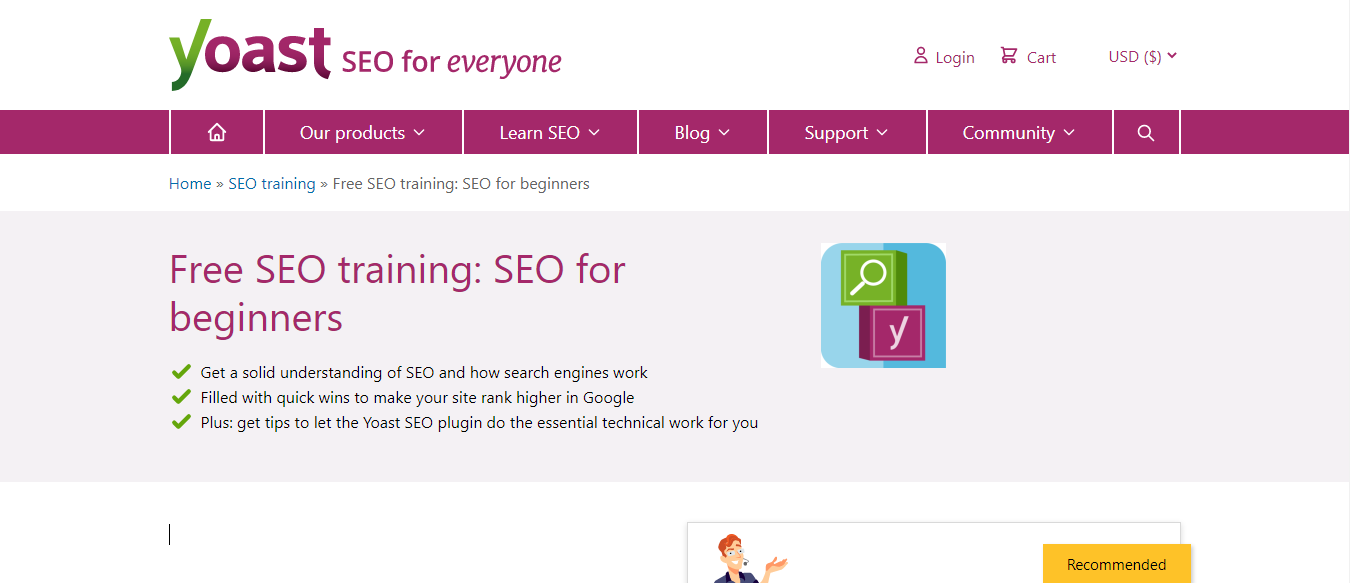Image resolution: width=1350 pixels, height=583 pixels.
Task: Click the cartoon person avatar illustration
Action: click(x=750, y=559)
